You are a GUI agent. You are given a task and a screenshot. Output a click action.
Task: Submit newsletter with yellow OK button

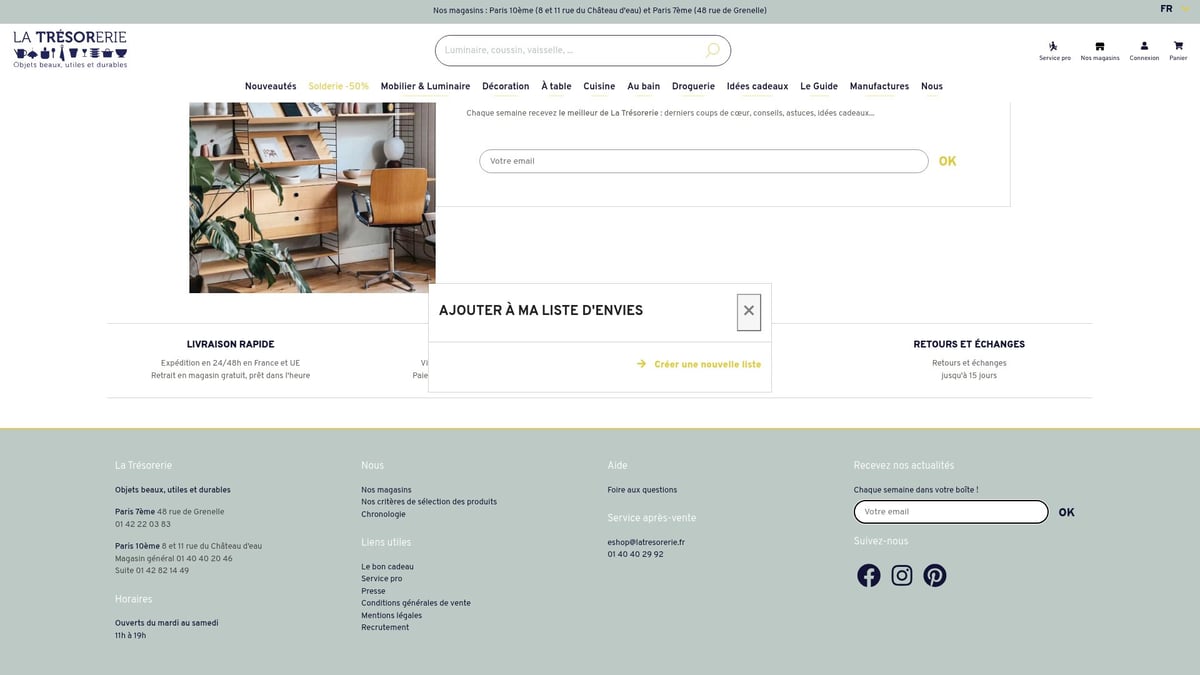click(947, 162)
